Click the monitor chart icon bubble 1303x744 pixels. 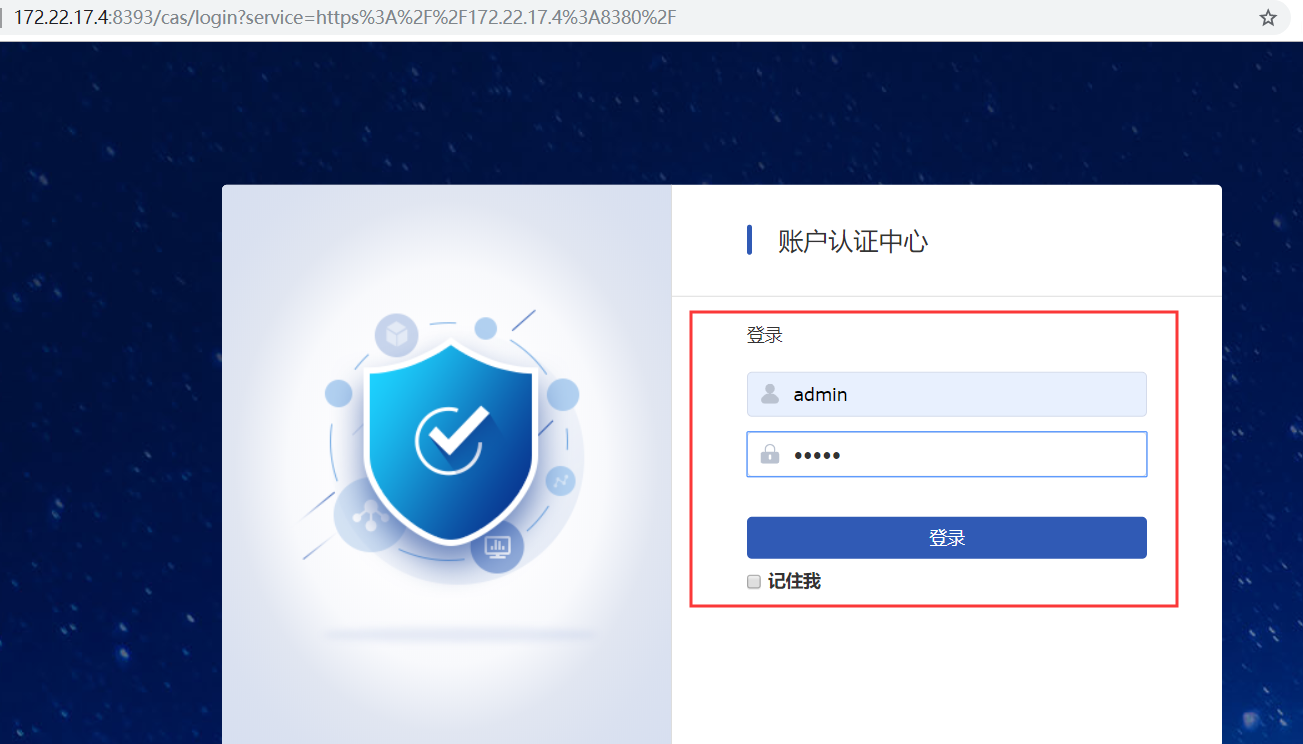(497, 546)
